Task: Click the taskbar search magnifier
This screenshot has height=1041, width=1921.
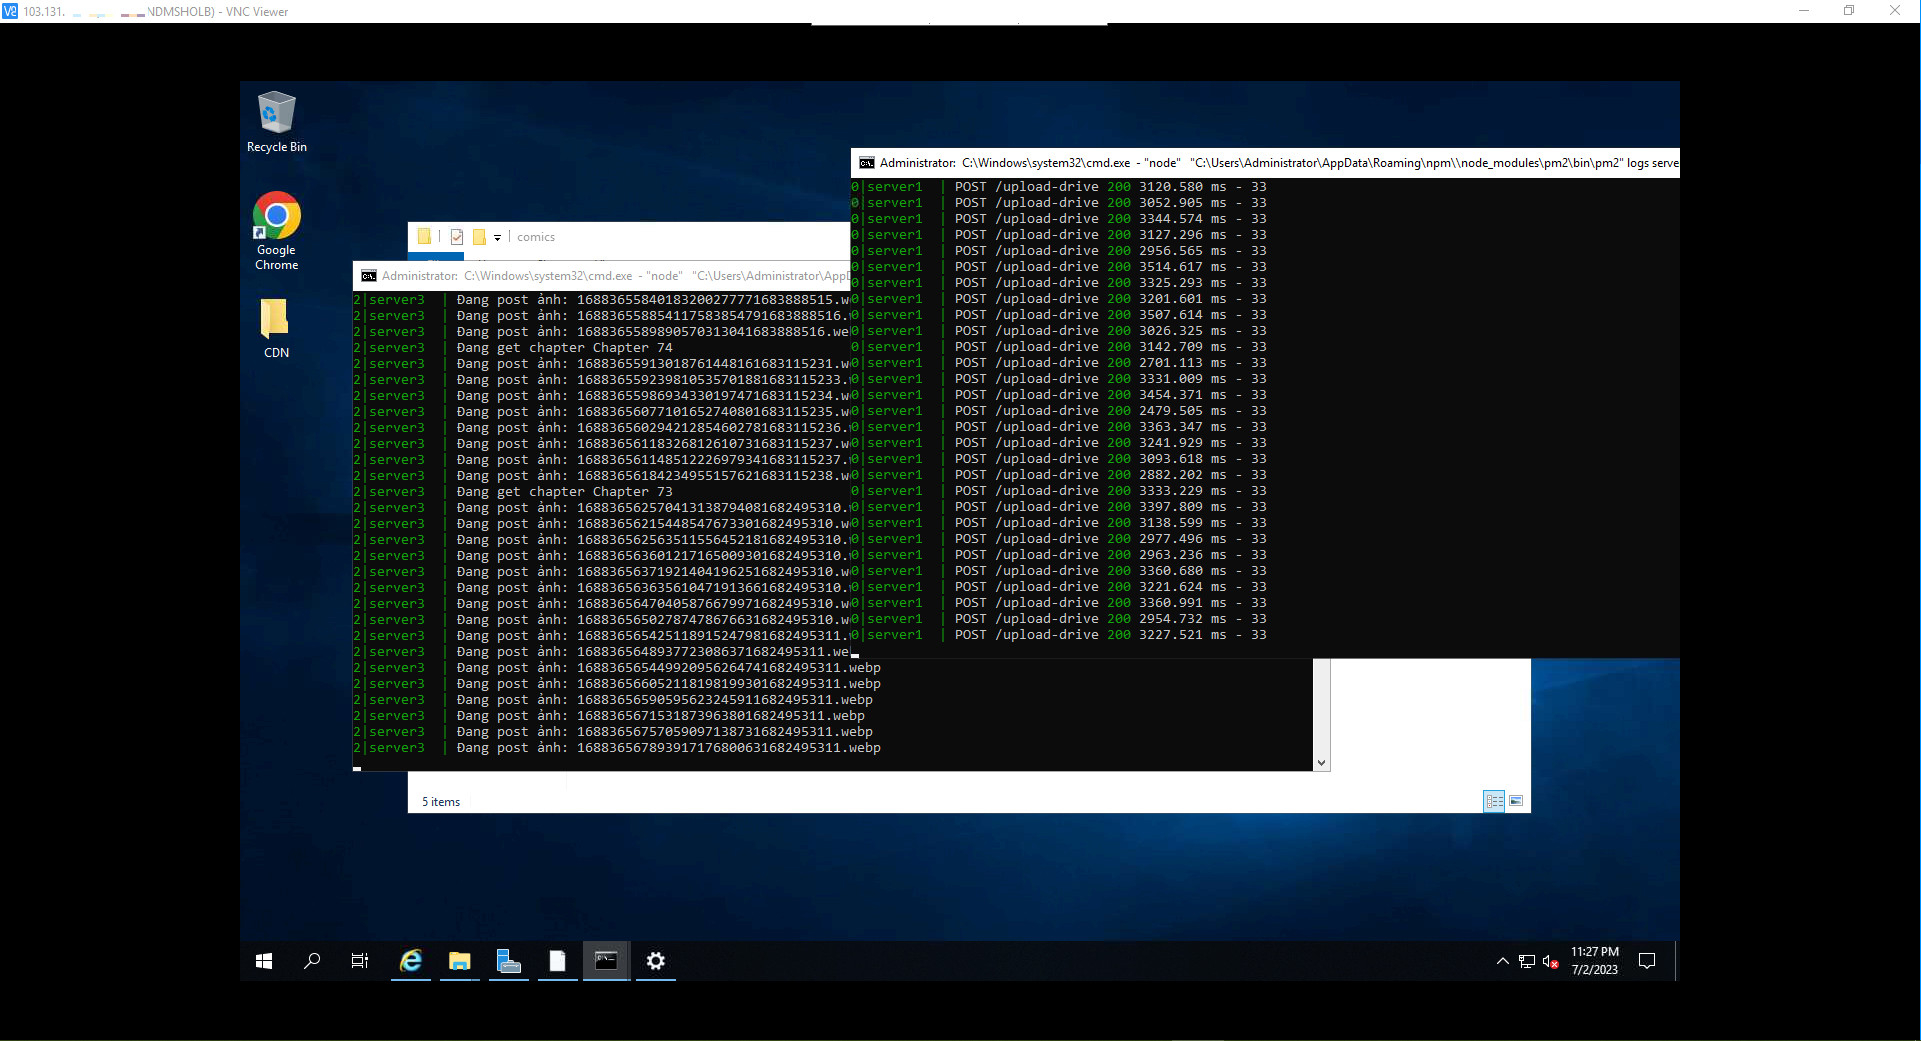Action: point(312,961)
